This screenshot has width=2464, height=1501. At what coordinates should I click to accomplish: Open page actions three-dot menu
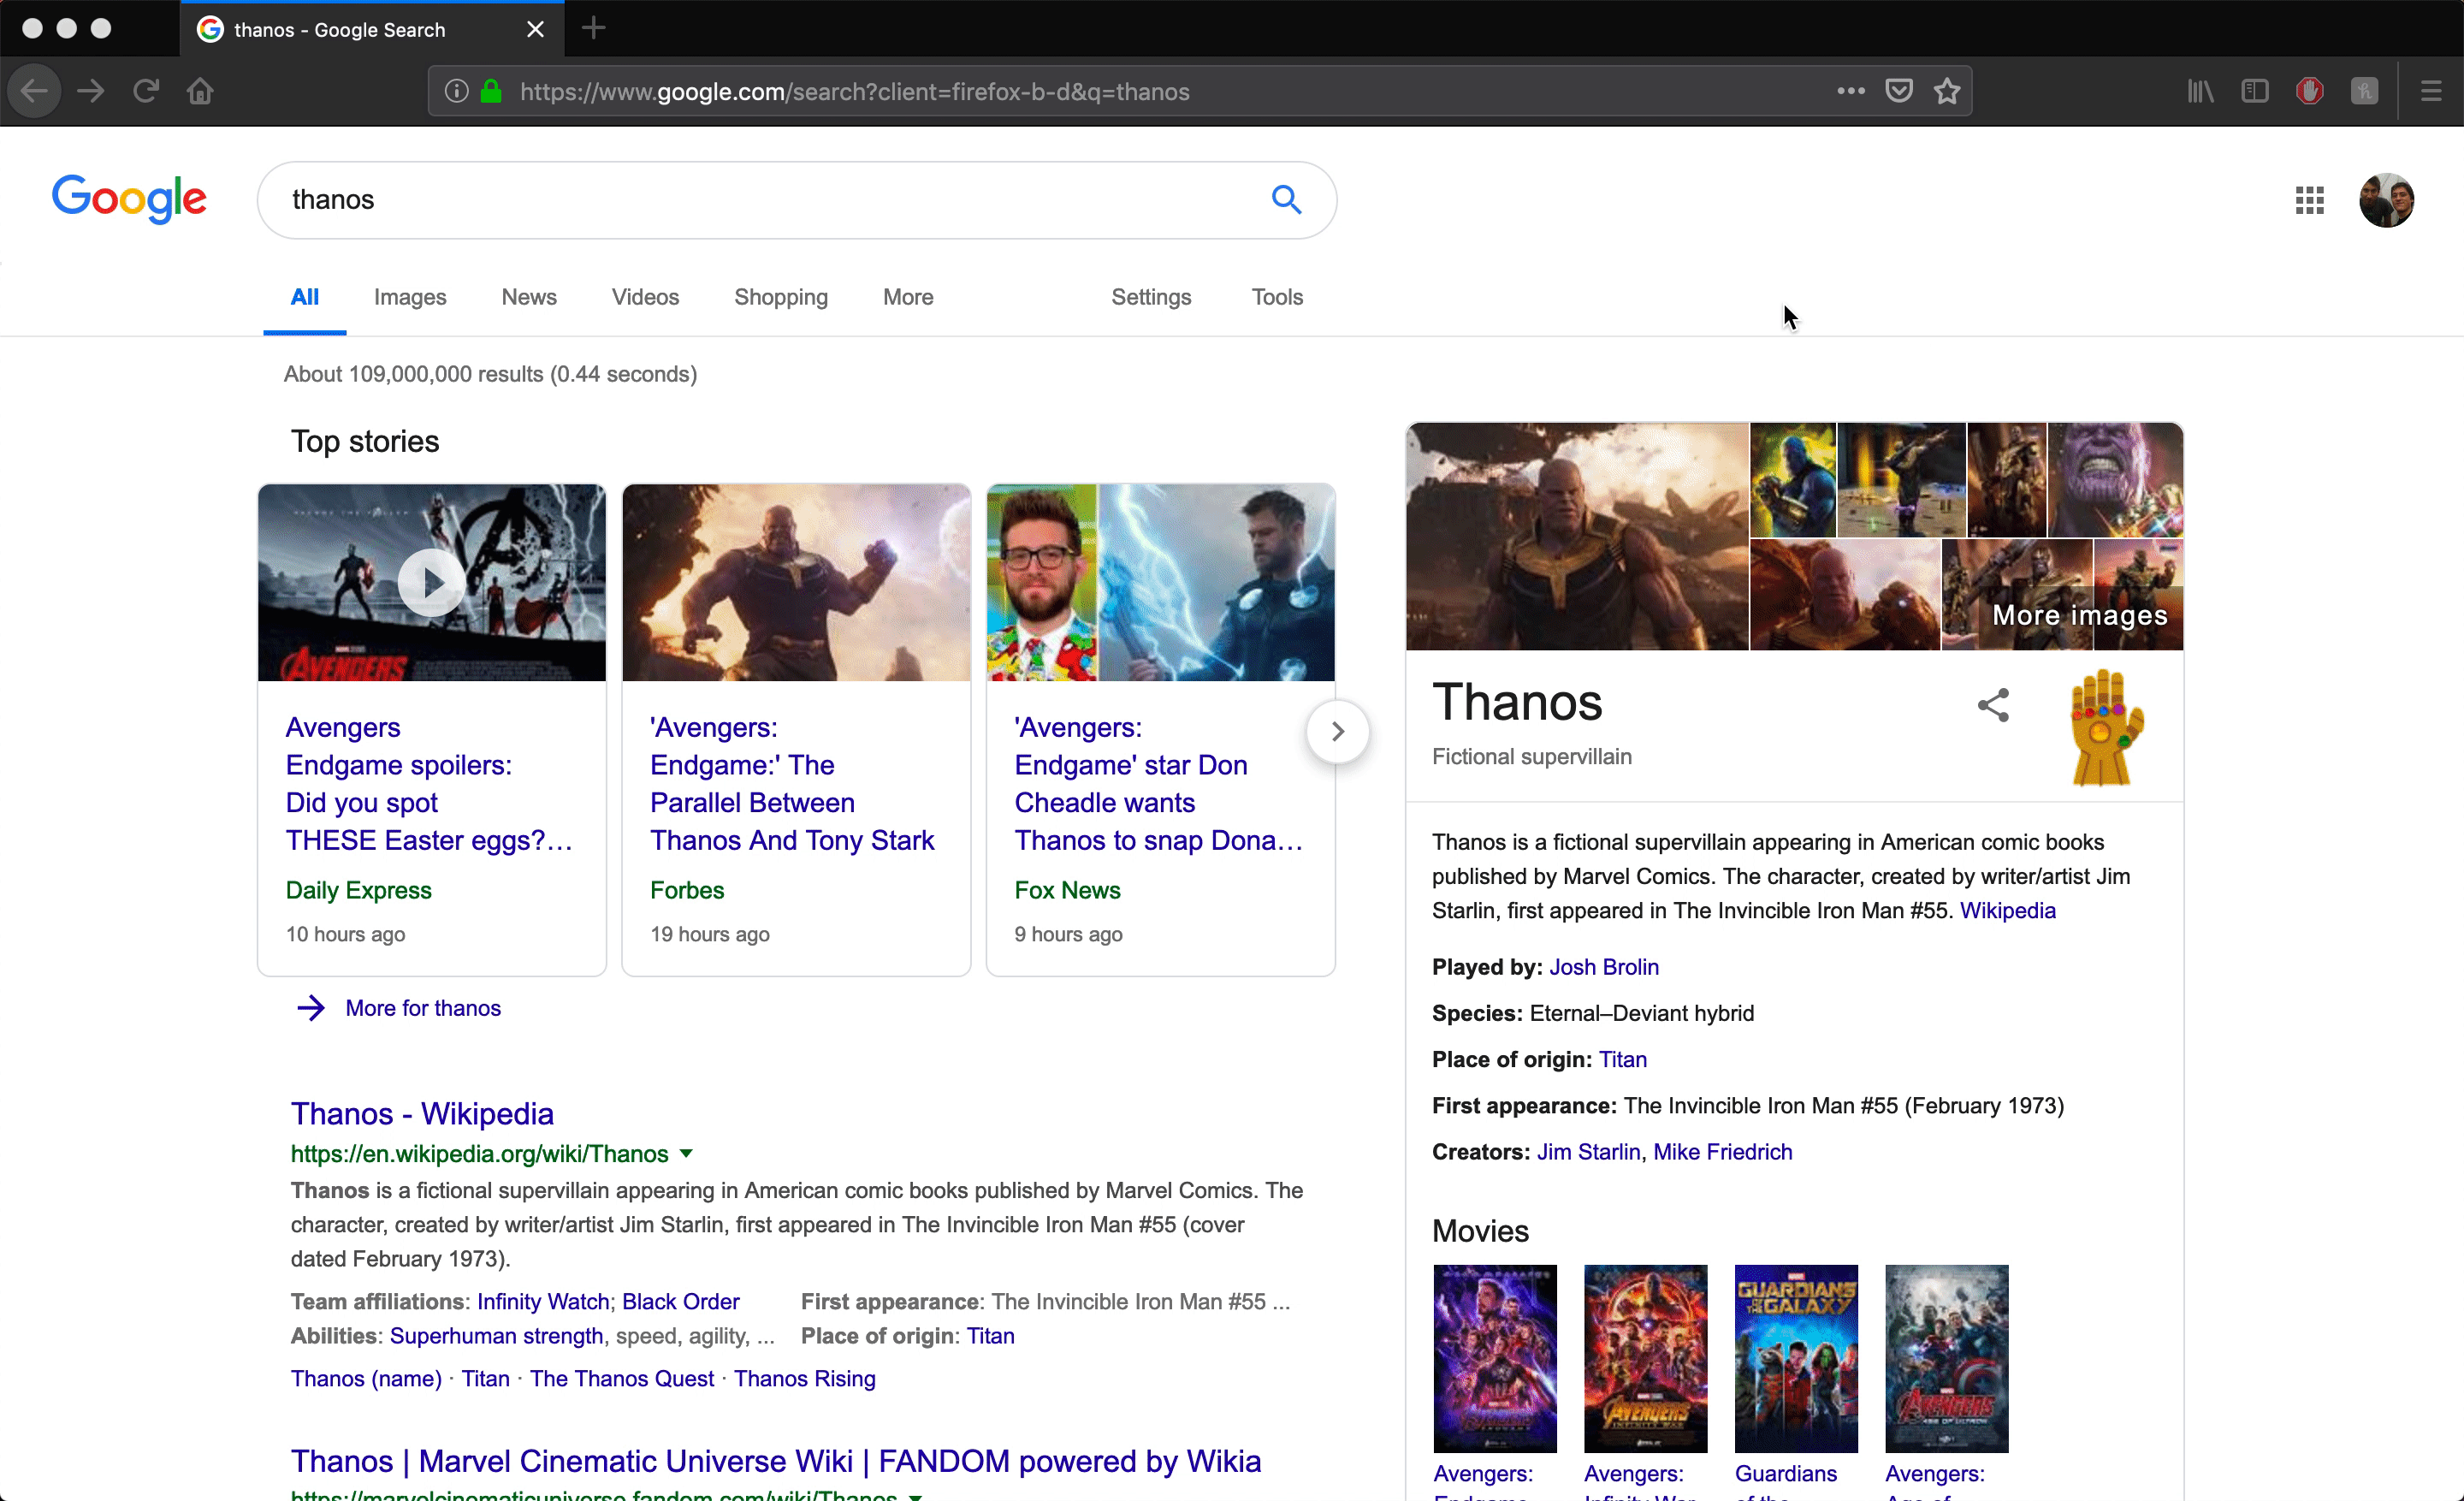(x=1850, y=92)
